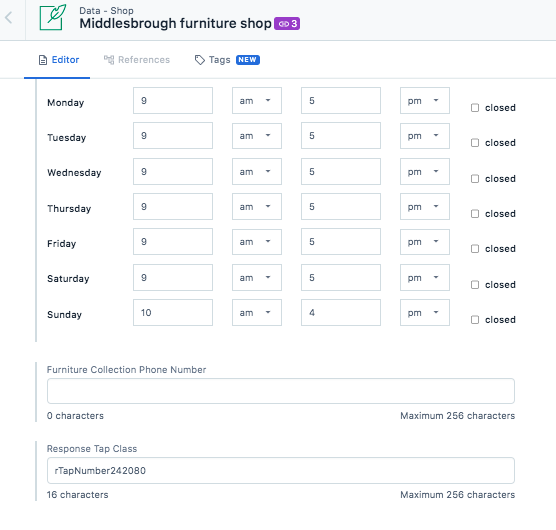Open Wednesday closing pm dropdown

[x=425, y=172]
